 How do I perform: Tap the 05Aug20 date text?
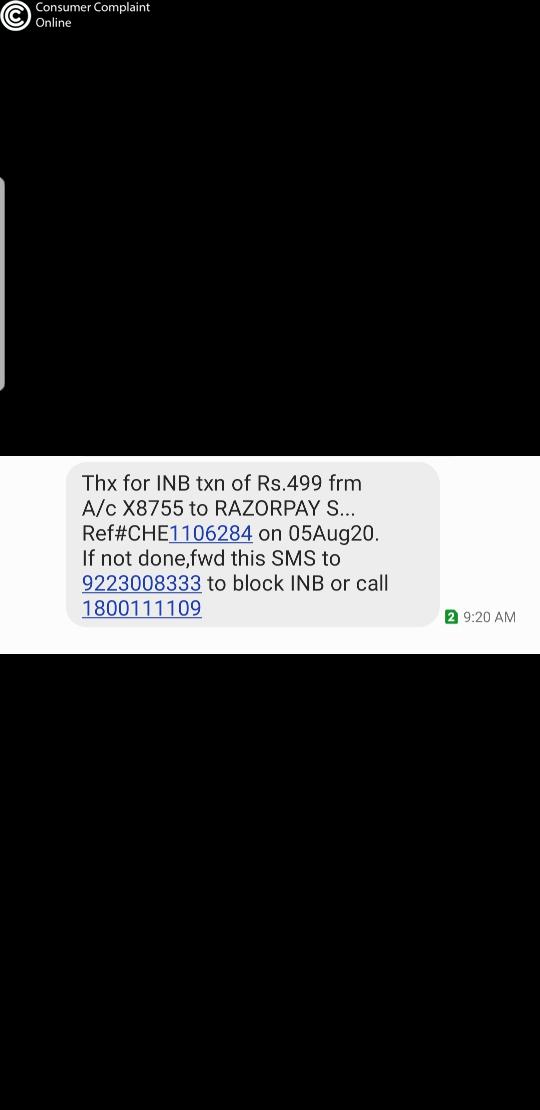[333, 533]
